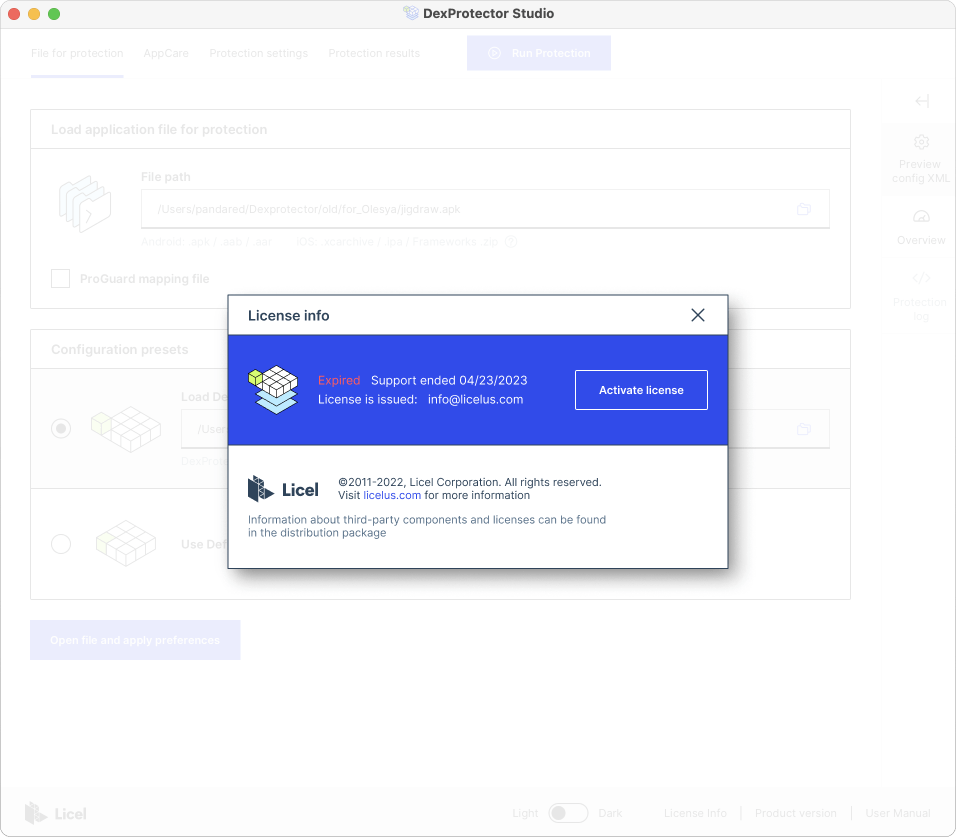
Task: Click the copyright Licel Corporation text
Action: coord(470,482)
